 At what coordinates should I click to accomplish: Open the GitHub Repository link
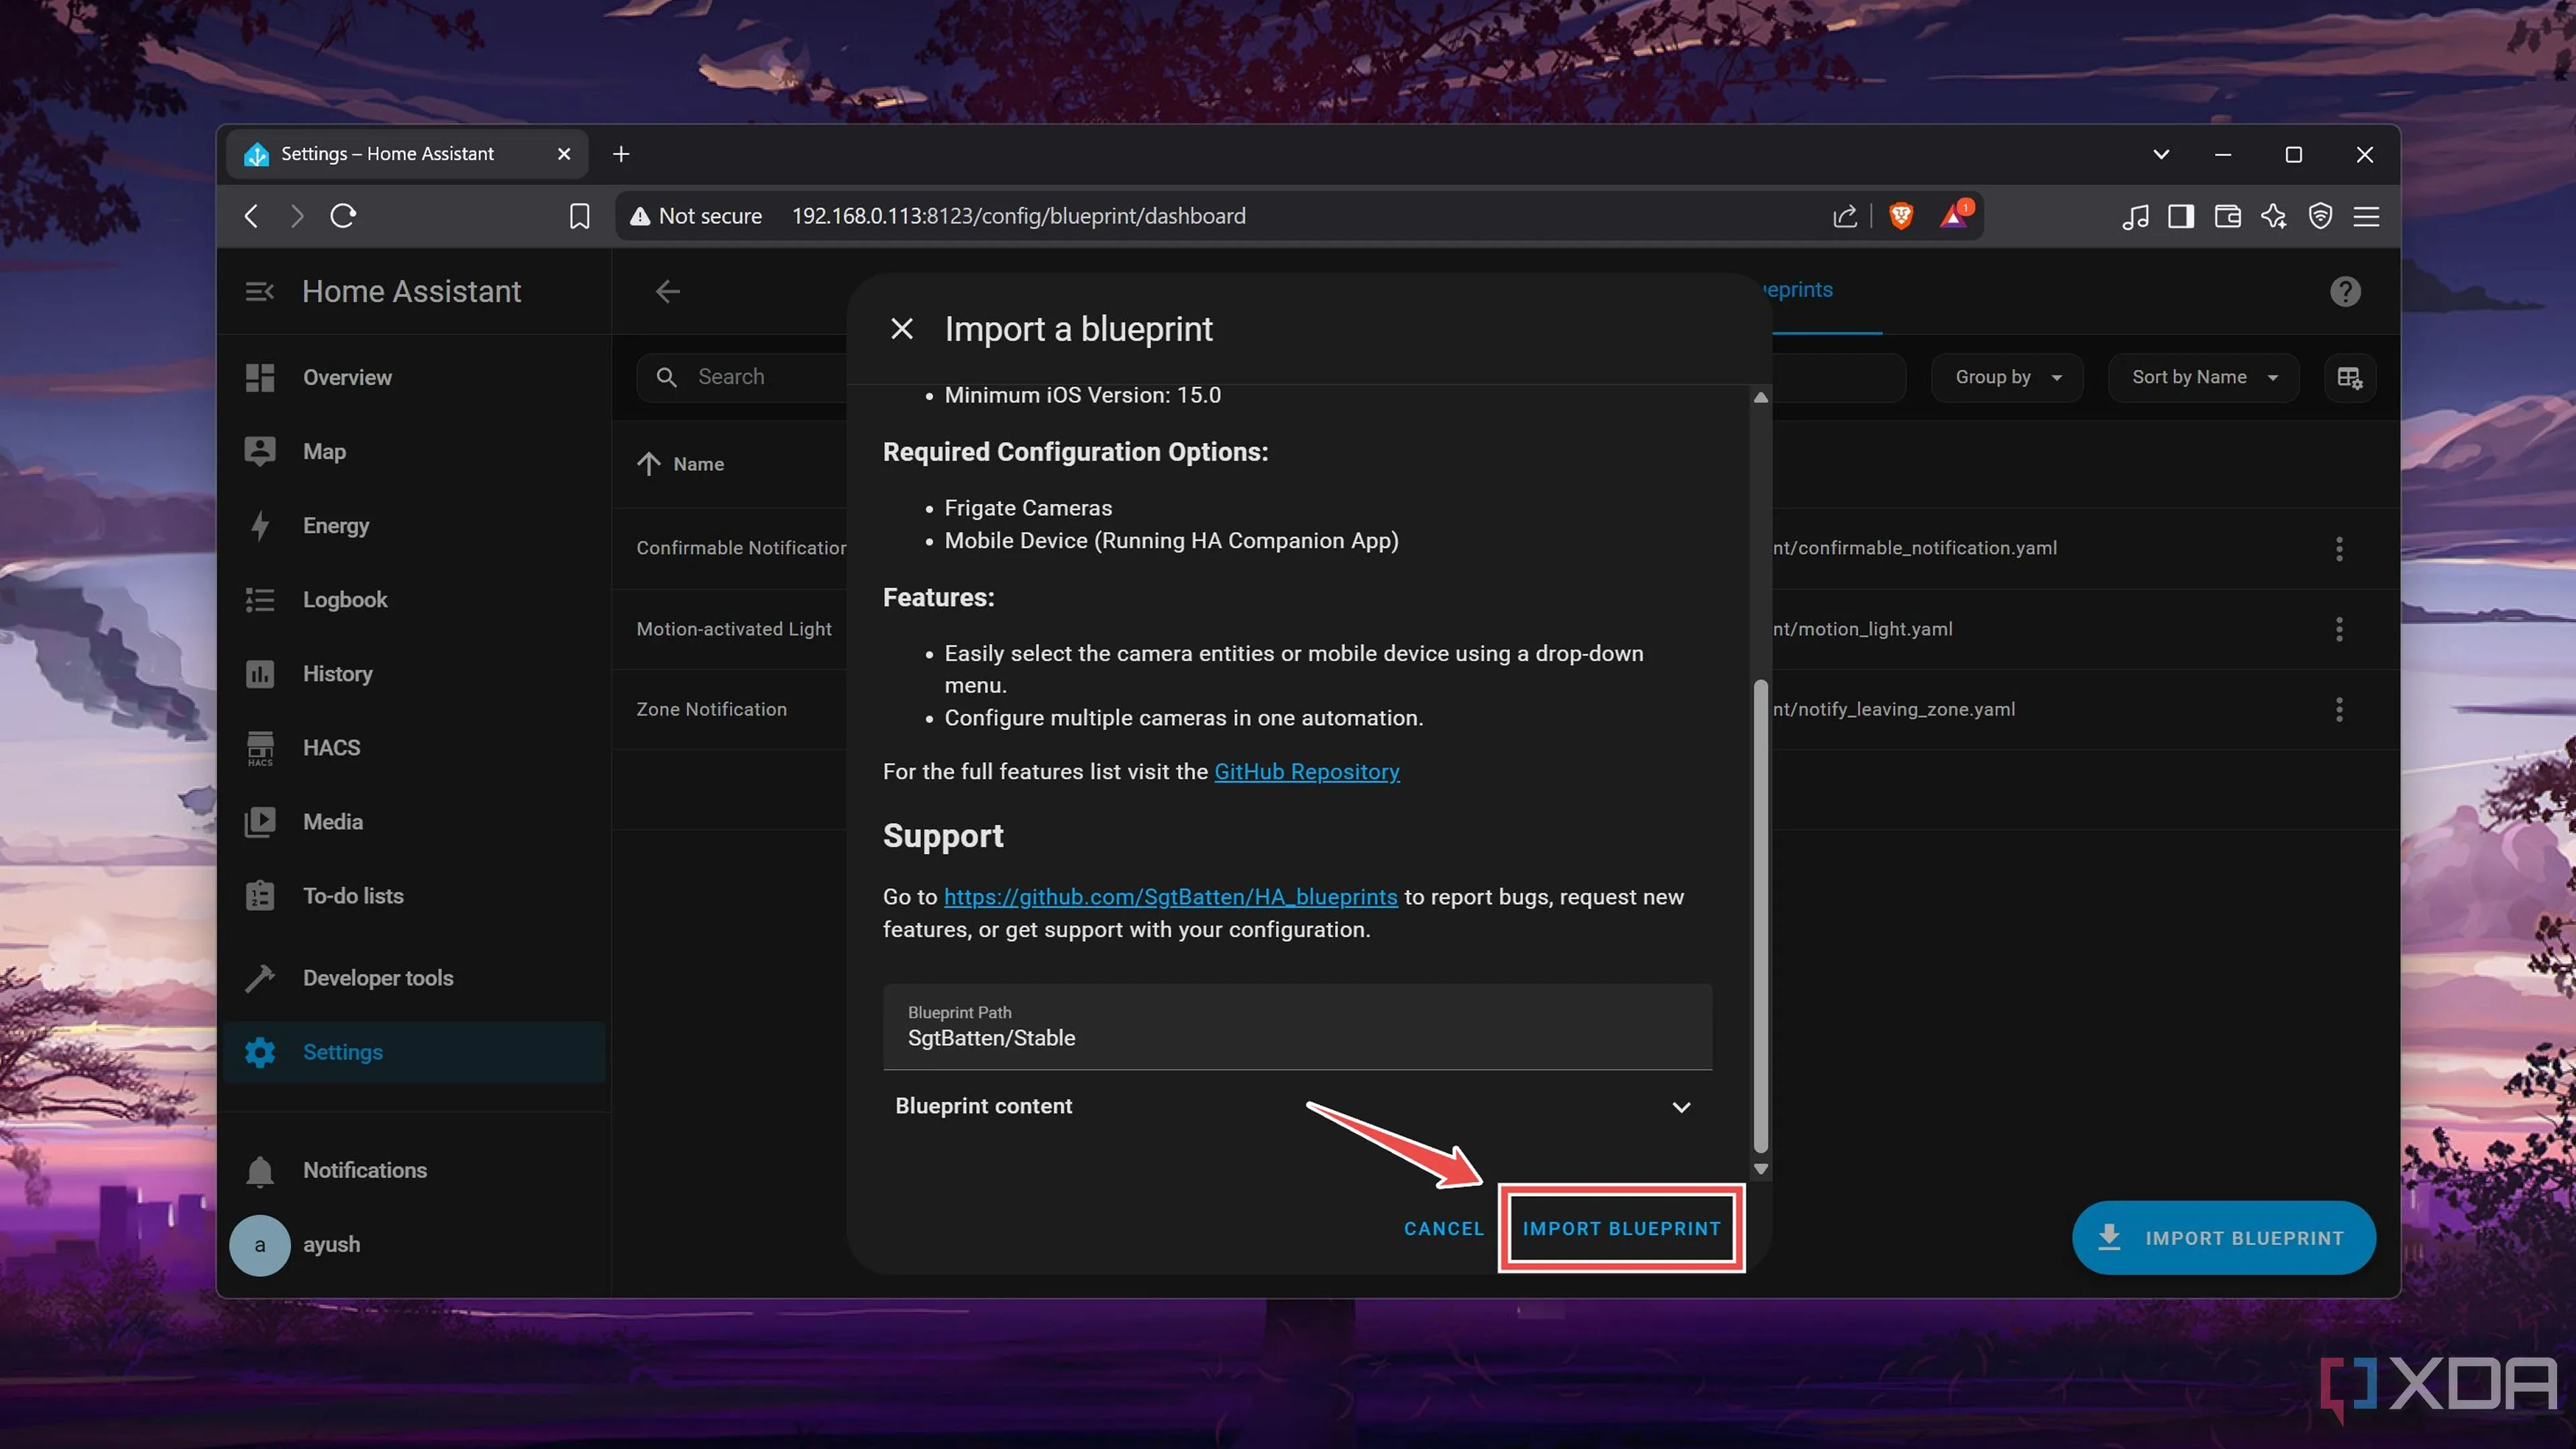click(x=1306, y=771)
